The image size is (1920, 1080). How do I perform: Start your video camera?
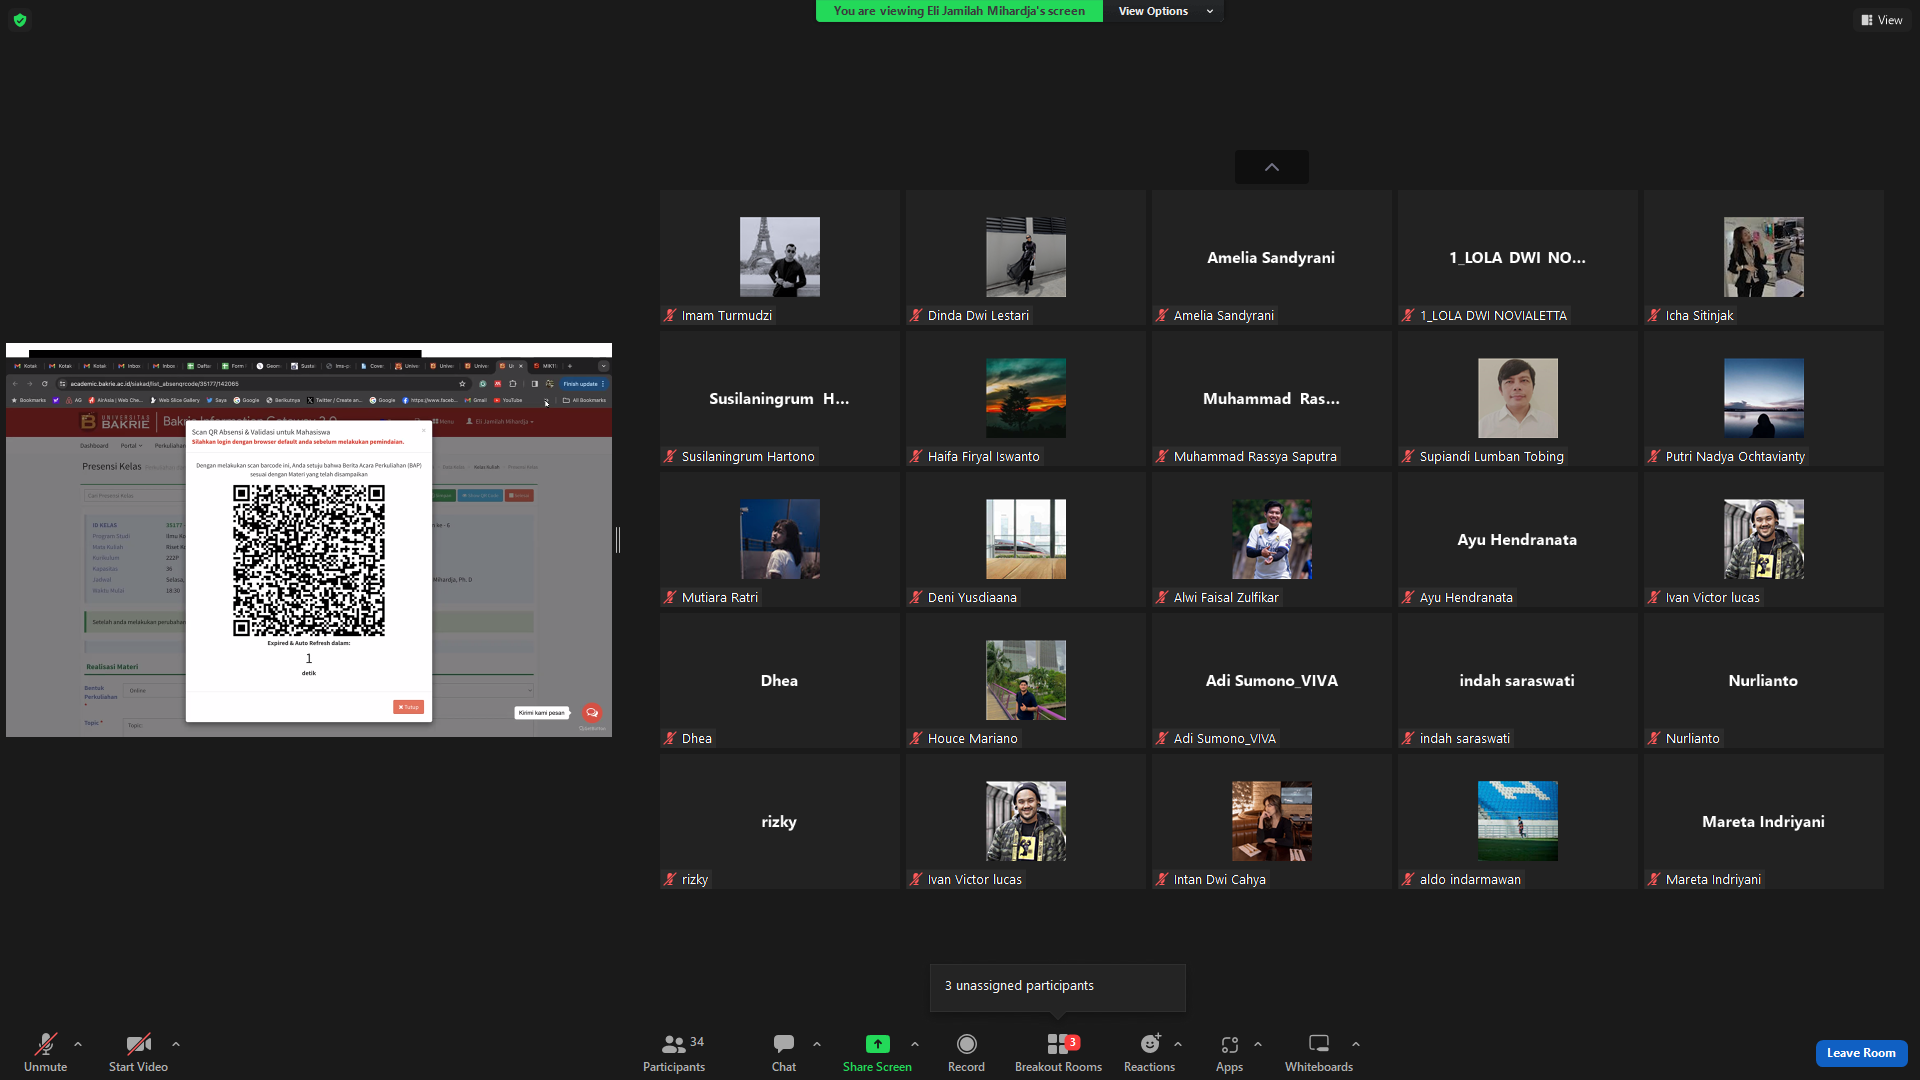(138, 1052)
